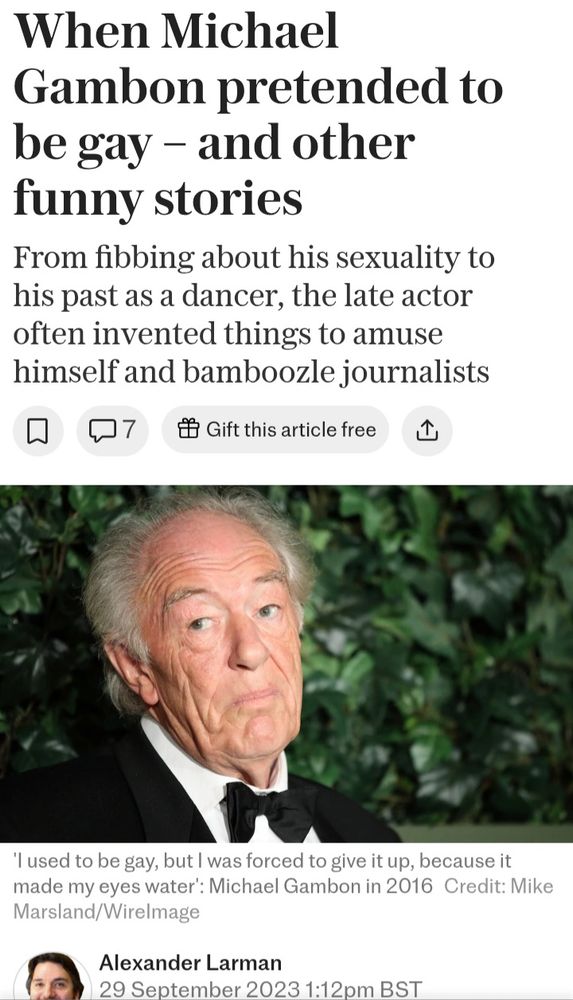Image resolution: width=573 pixels, height=1000 pixels.
Task: Click the gift box icon
Action: [x=188, y=429]
